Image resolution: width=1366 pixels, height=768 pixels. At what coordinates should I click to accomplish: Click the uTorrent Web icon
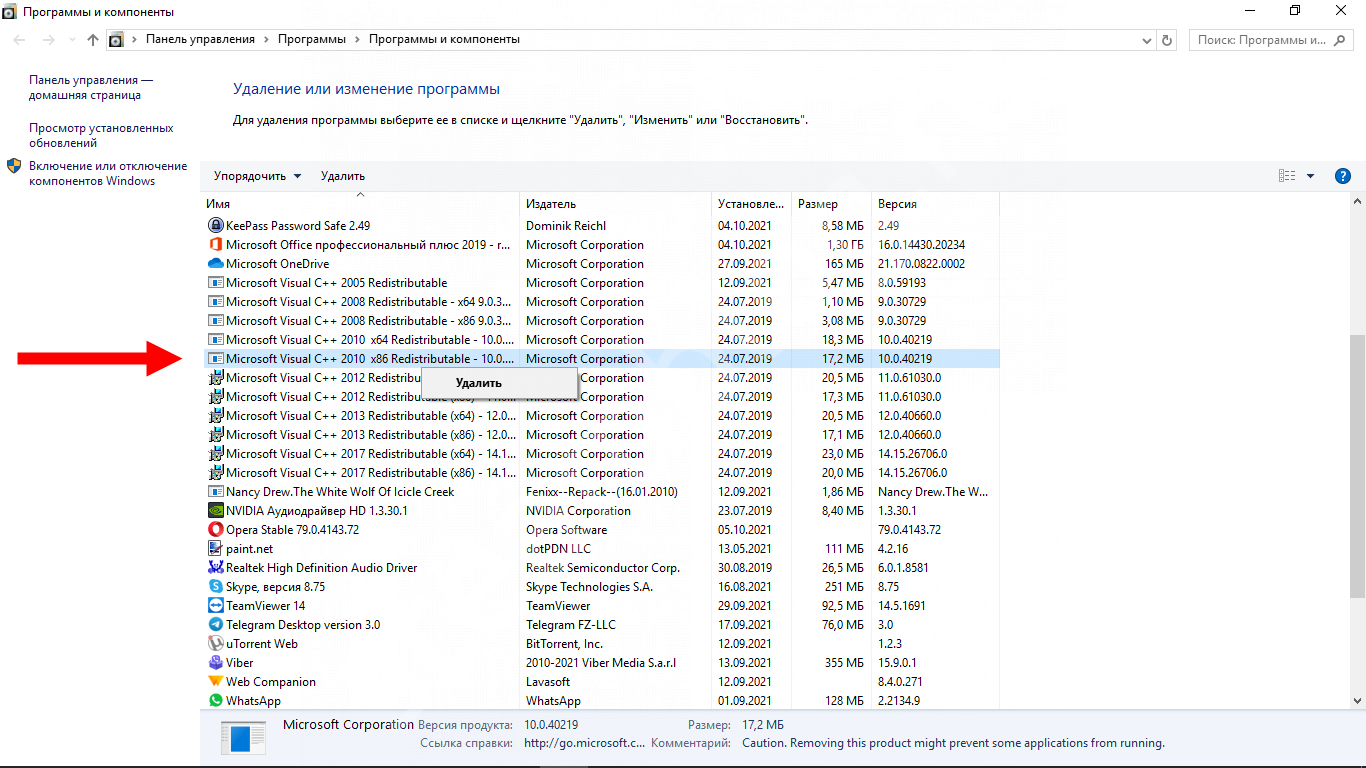pyautogui.click(x=215, y=644)
